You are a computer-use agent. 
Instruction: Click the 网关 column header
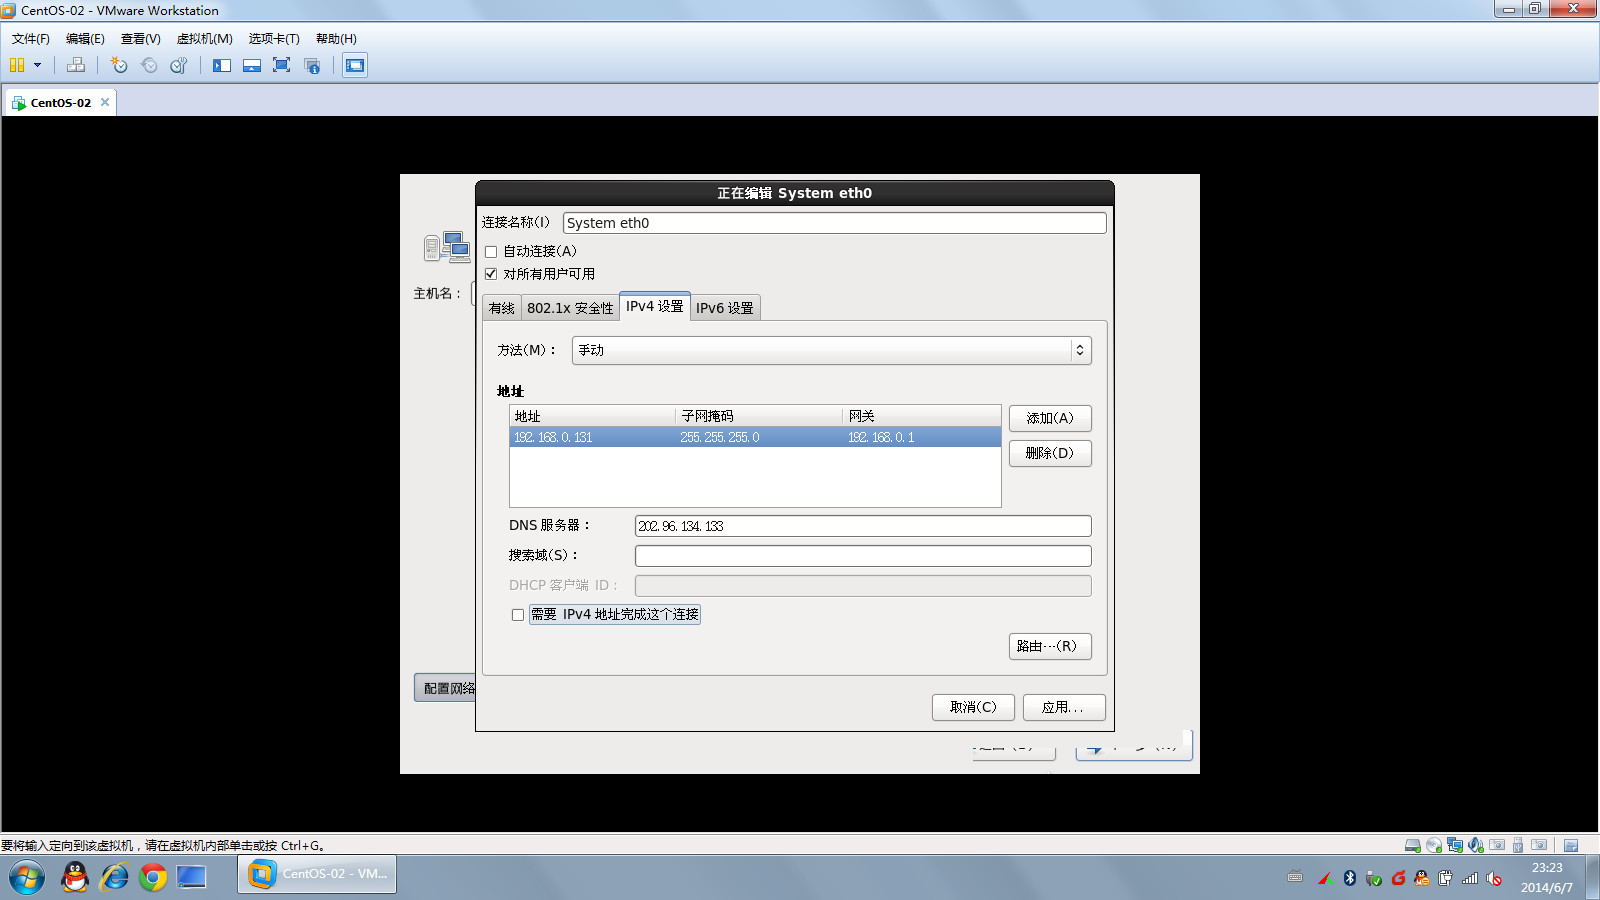point(921,416)
